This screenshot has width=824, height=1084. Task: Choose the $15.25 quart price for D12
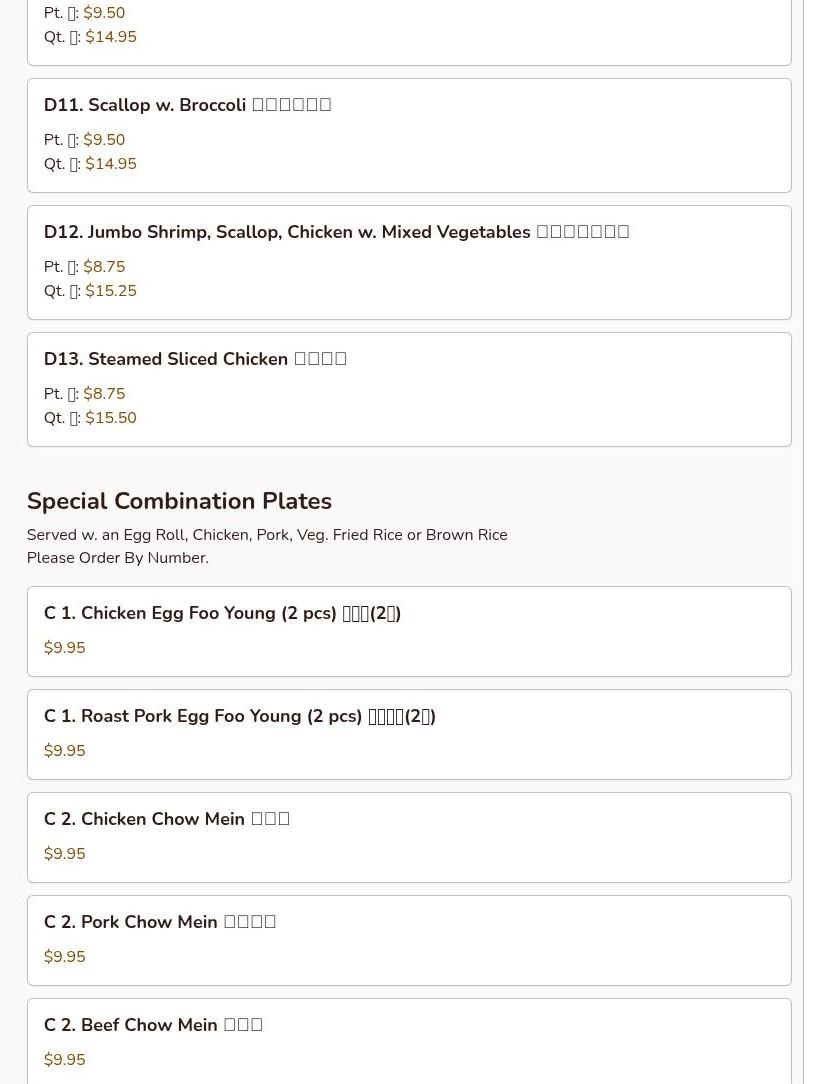[110, 291]
